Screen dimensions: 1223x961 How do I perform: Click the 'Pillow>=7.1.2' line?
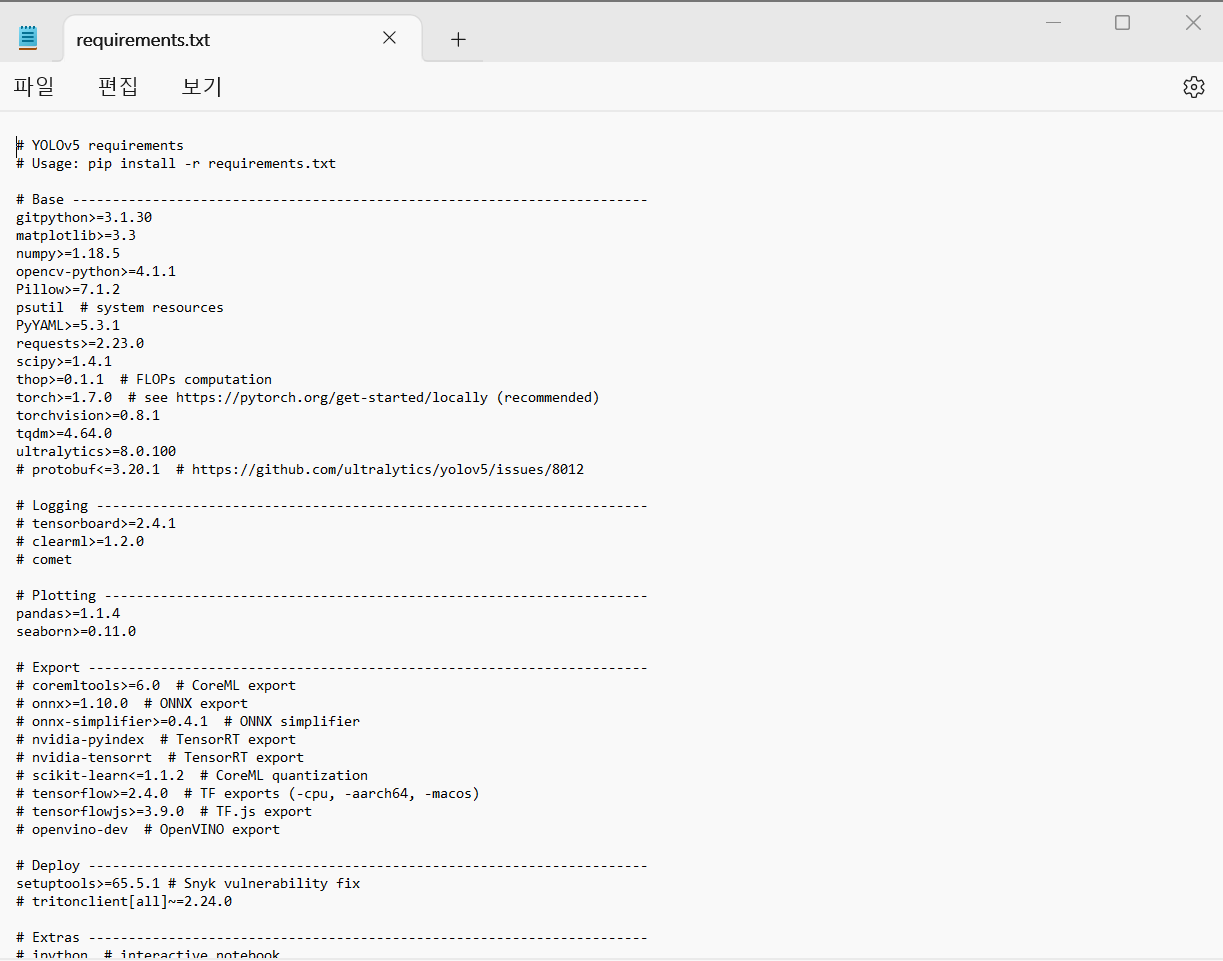(x=68, y=289)
